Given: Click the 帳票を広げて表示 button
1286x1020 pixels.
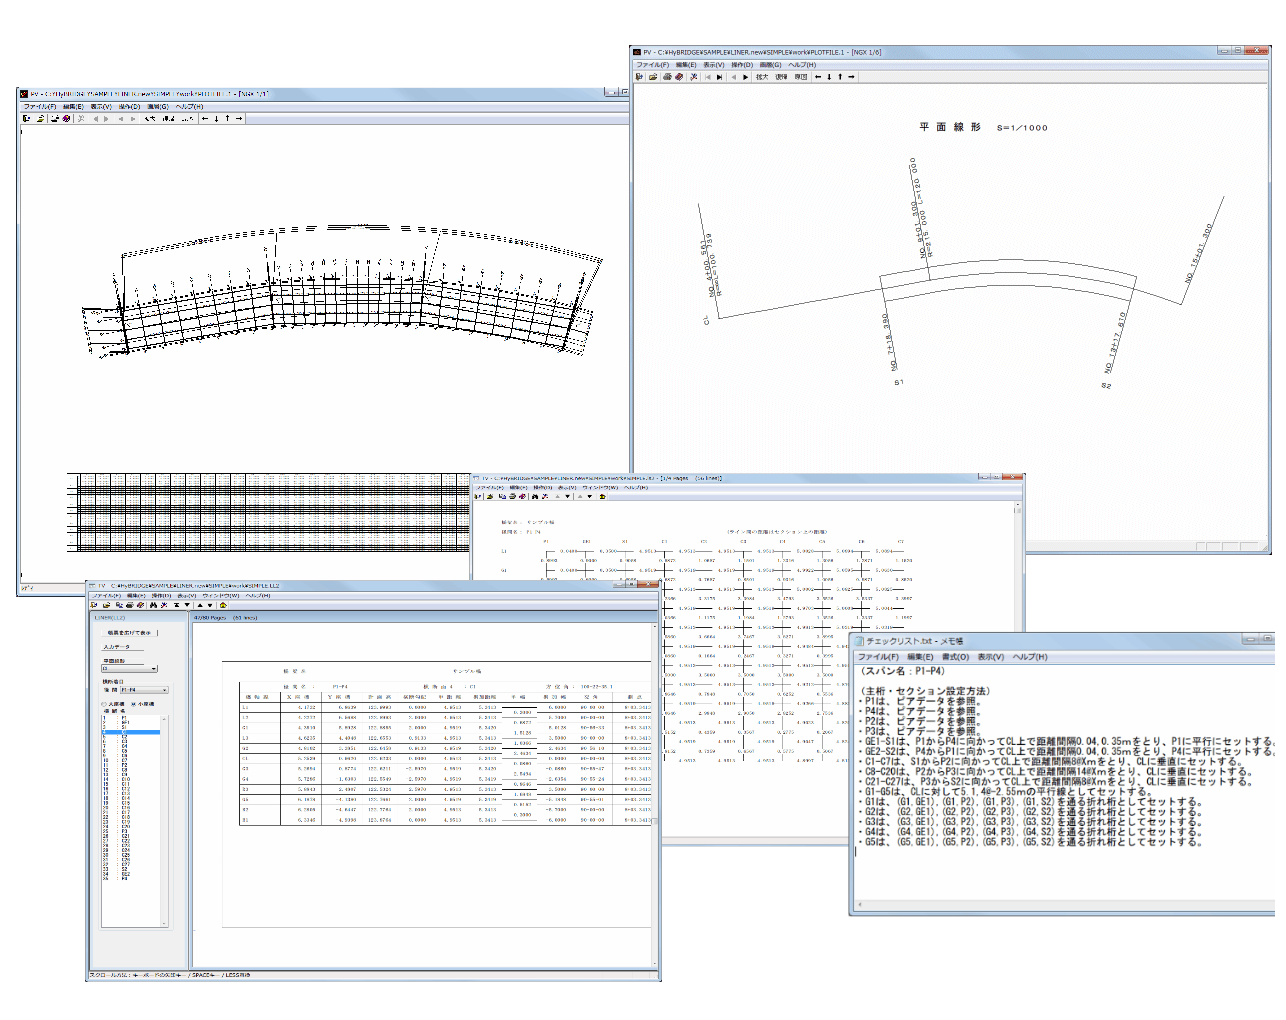Looking at the screenshot, I should tap(129, 633).
